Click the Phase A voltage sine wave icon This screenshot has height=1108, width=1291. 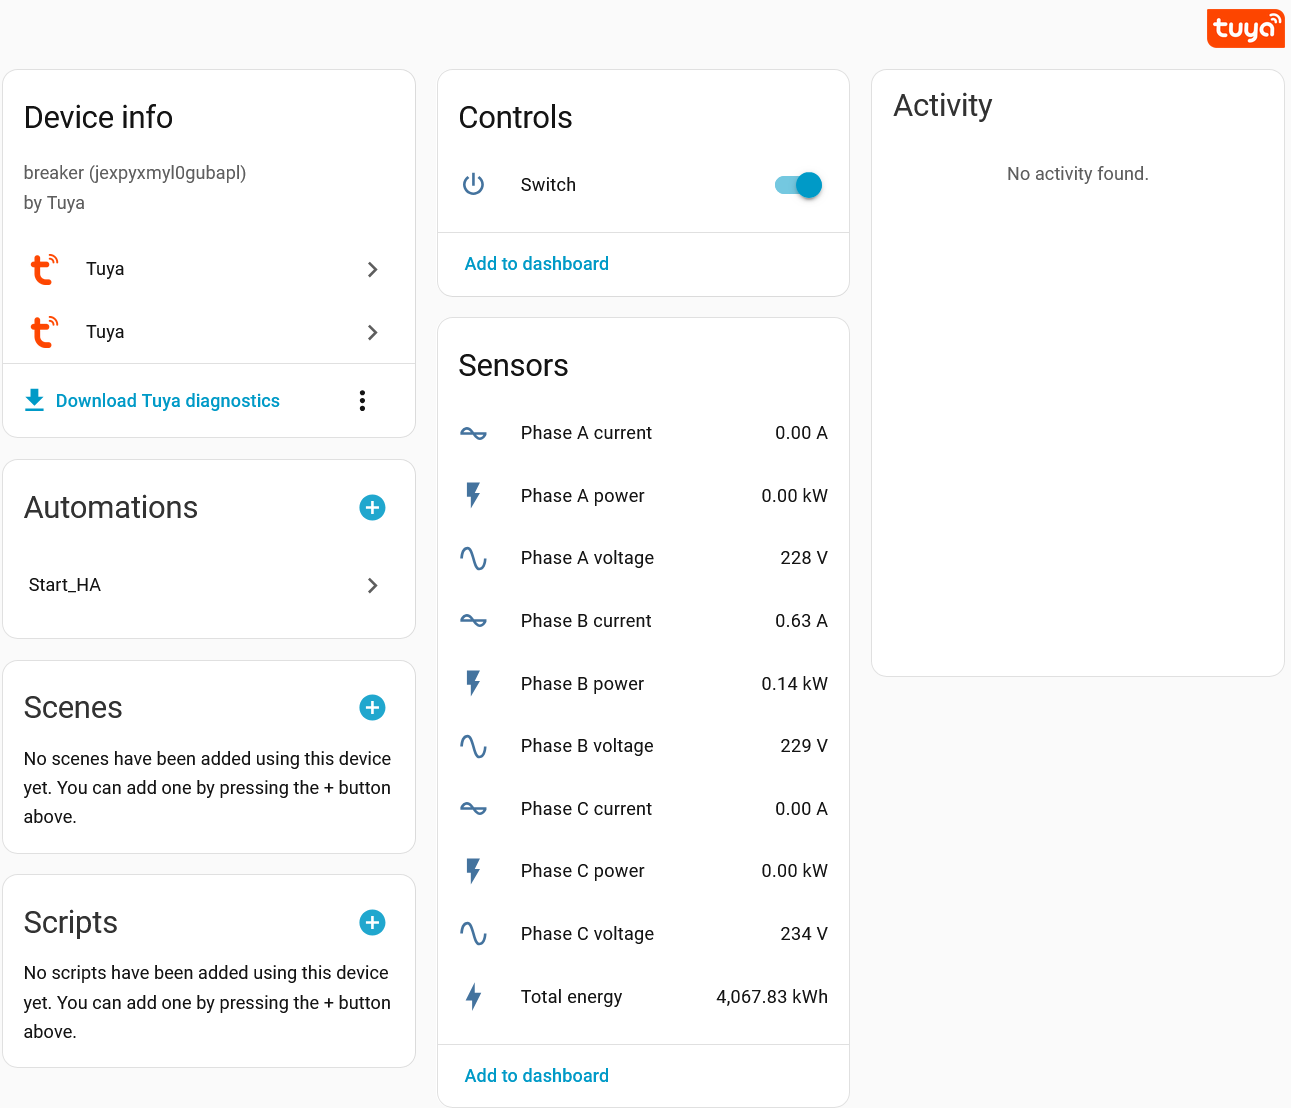(x=473, y=558)
